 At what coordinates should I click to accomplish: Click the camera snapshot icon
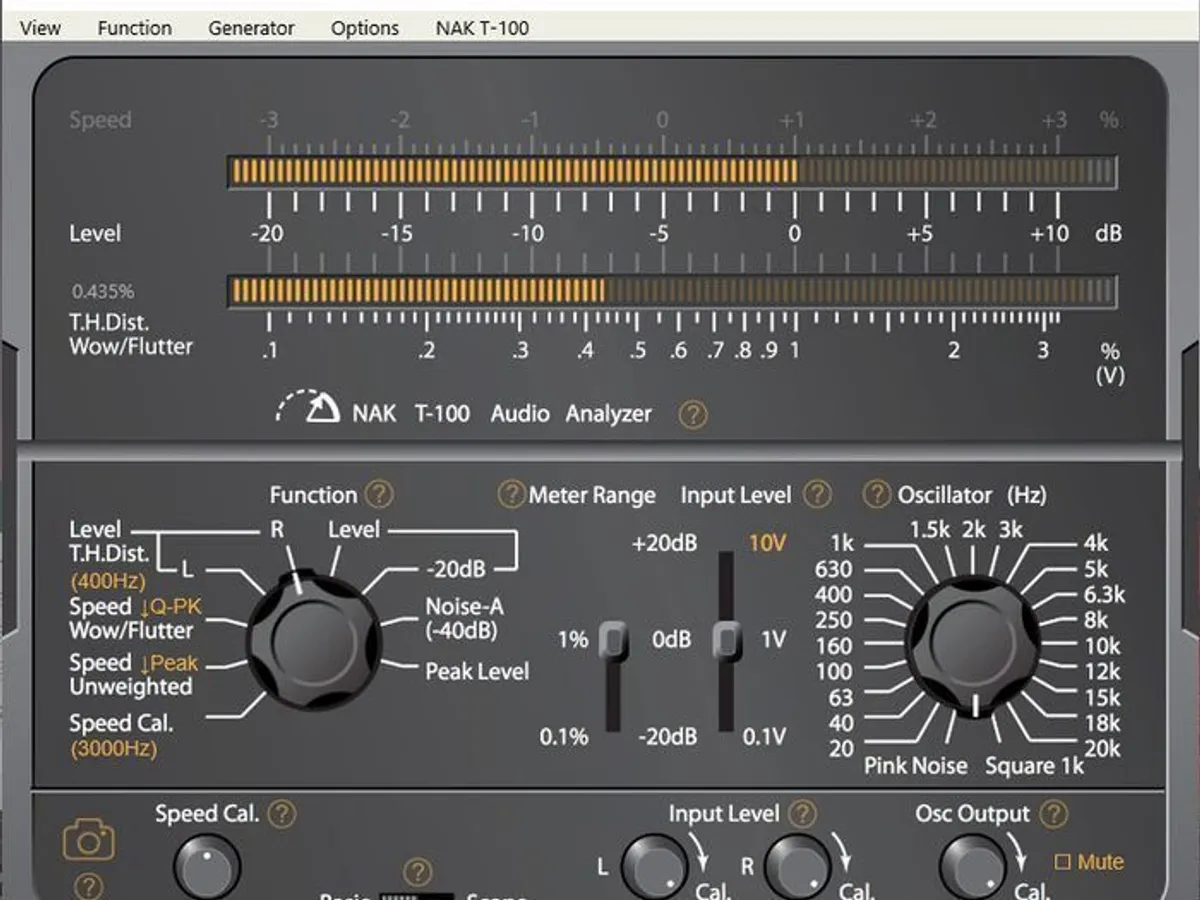88,841
